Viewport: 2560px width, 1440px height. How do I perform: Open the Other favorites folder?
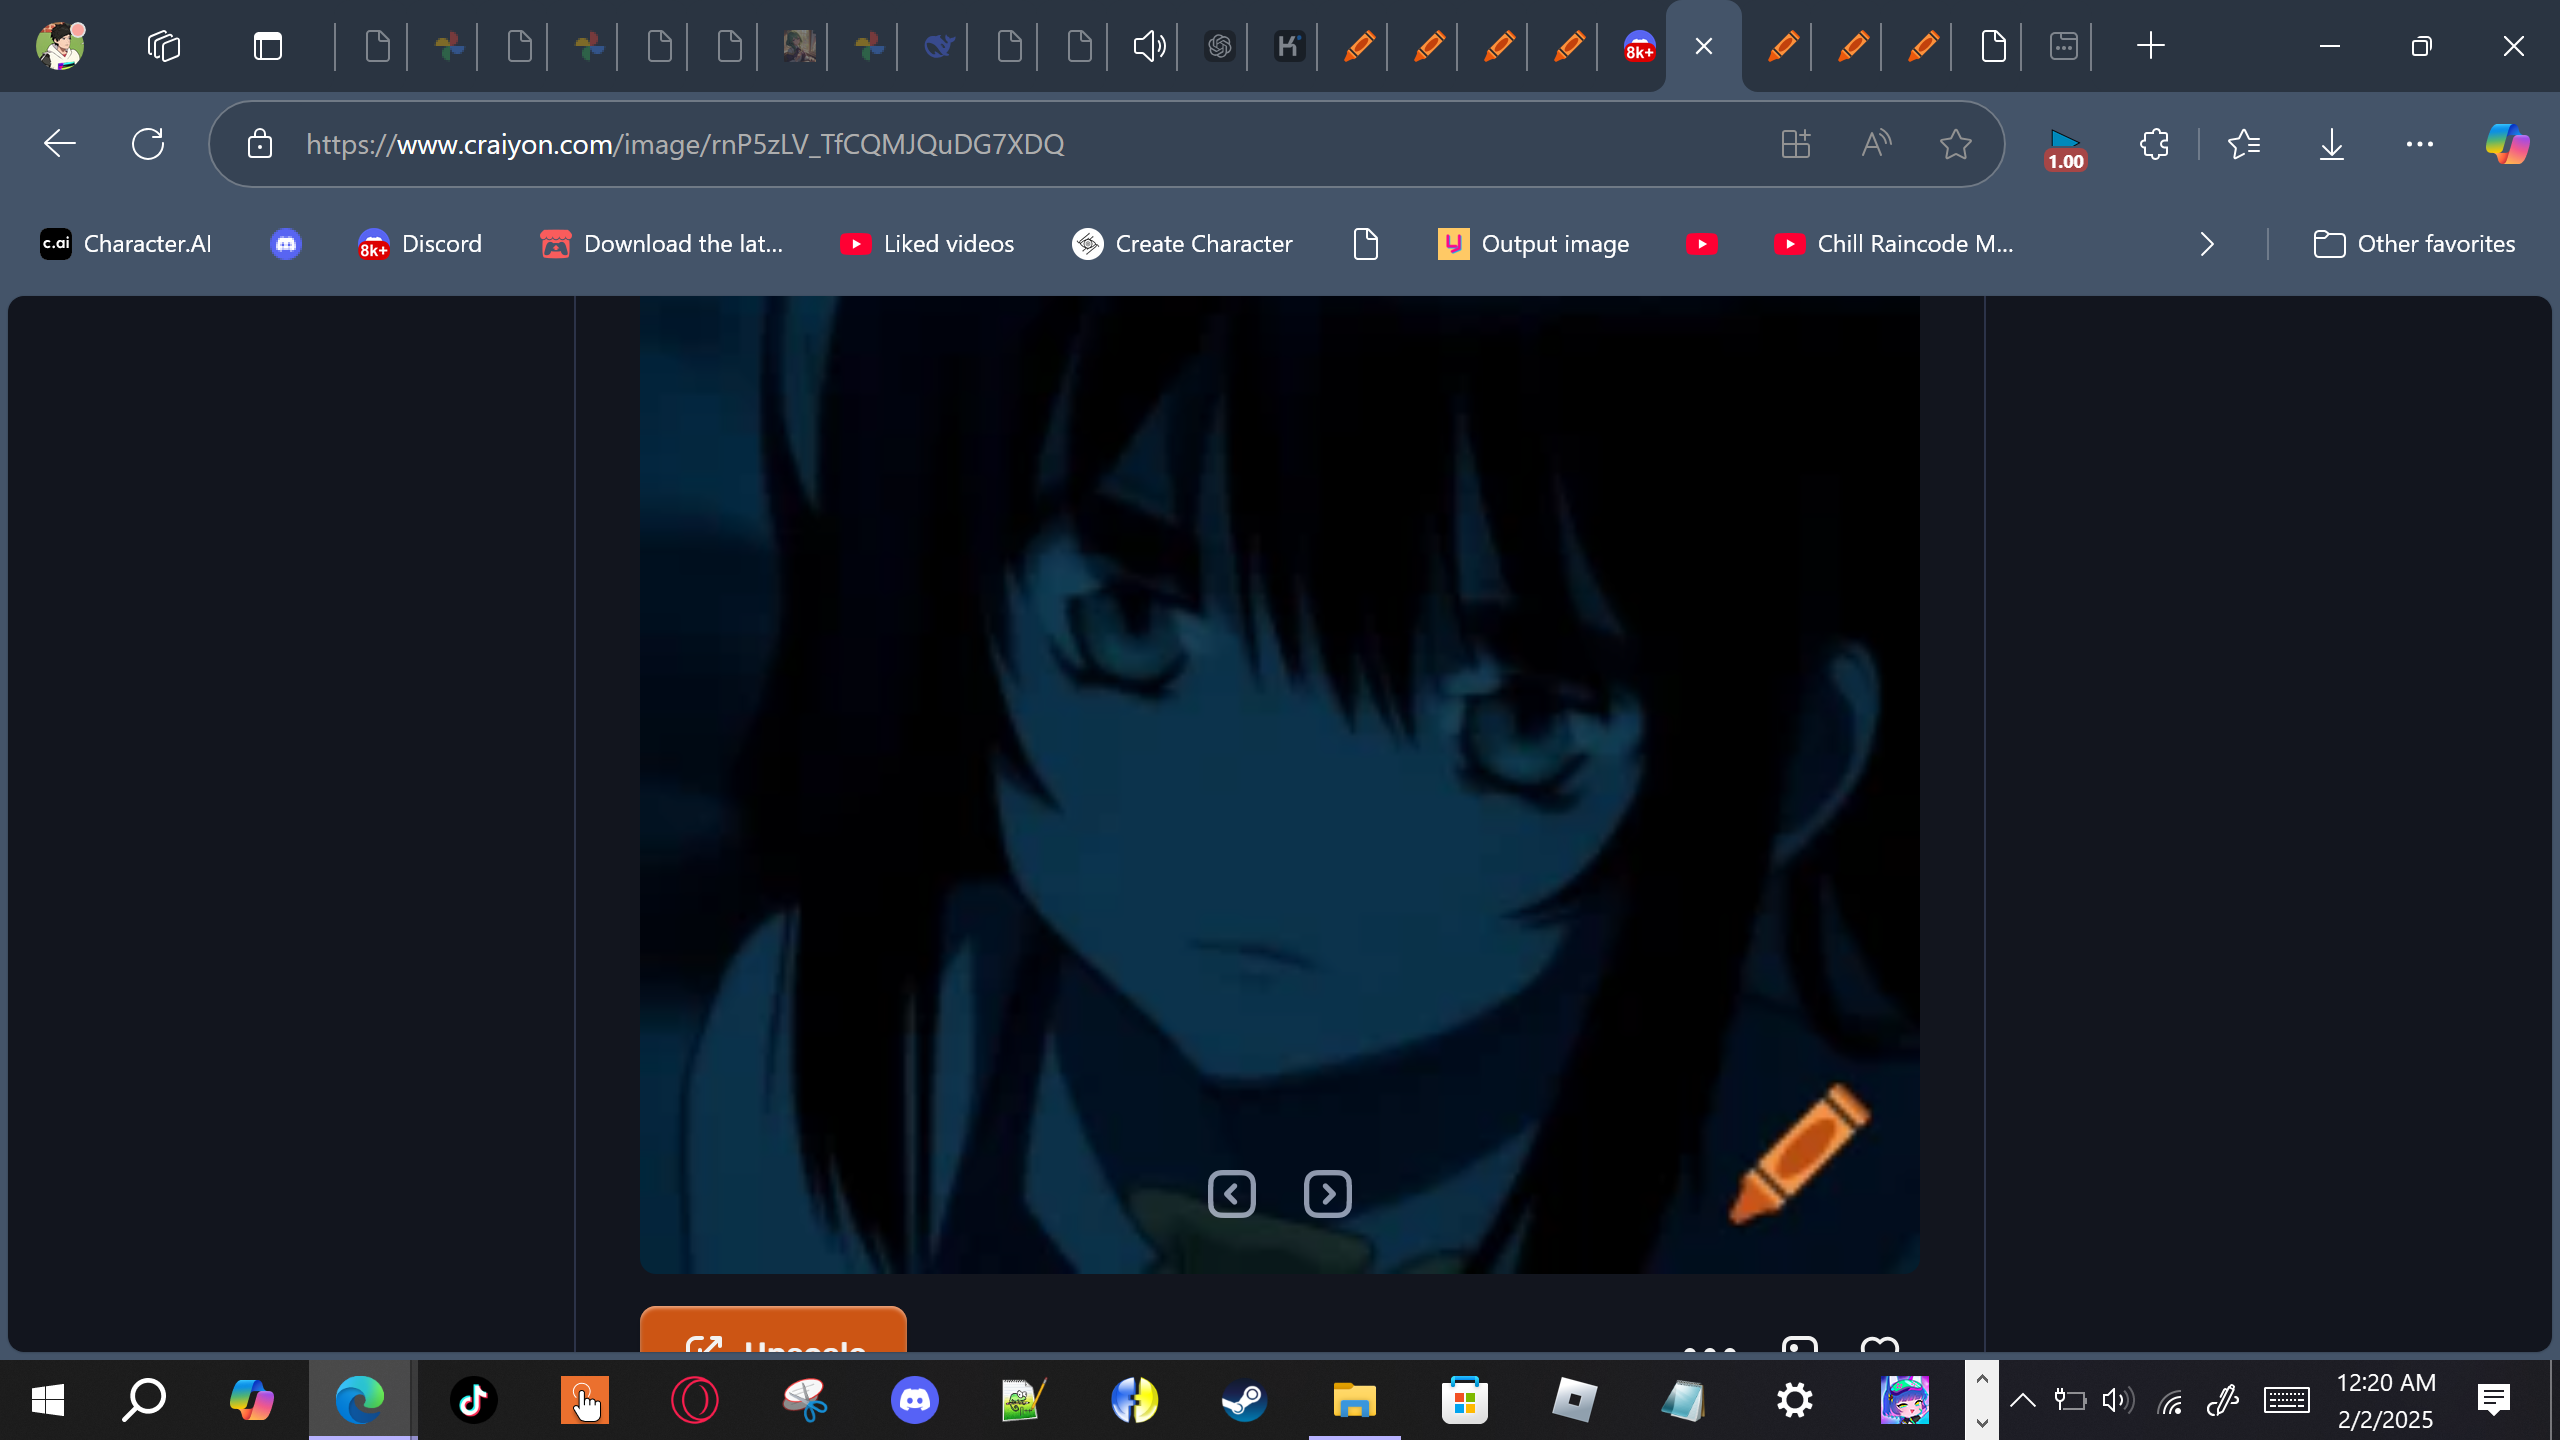click(x=2414, y=244)
